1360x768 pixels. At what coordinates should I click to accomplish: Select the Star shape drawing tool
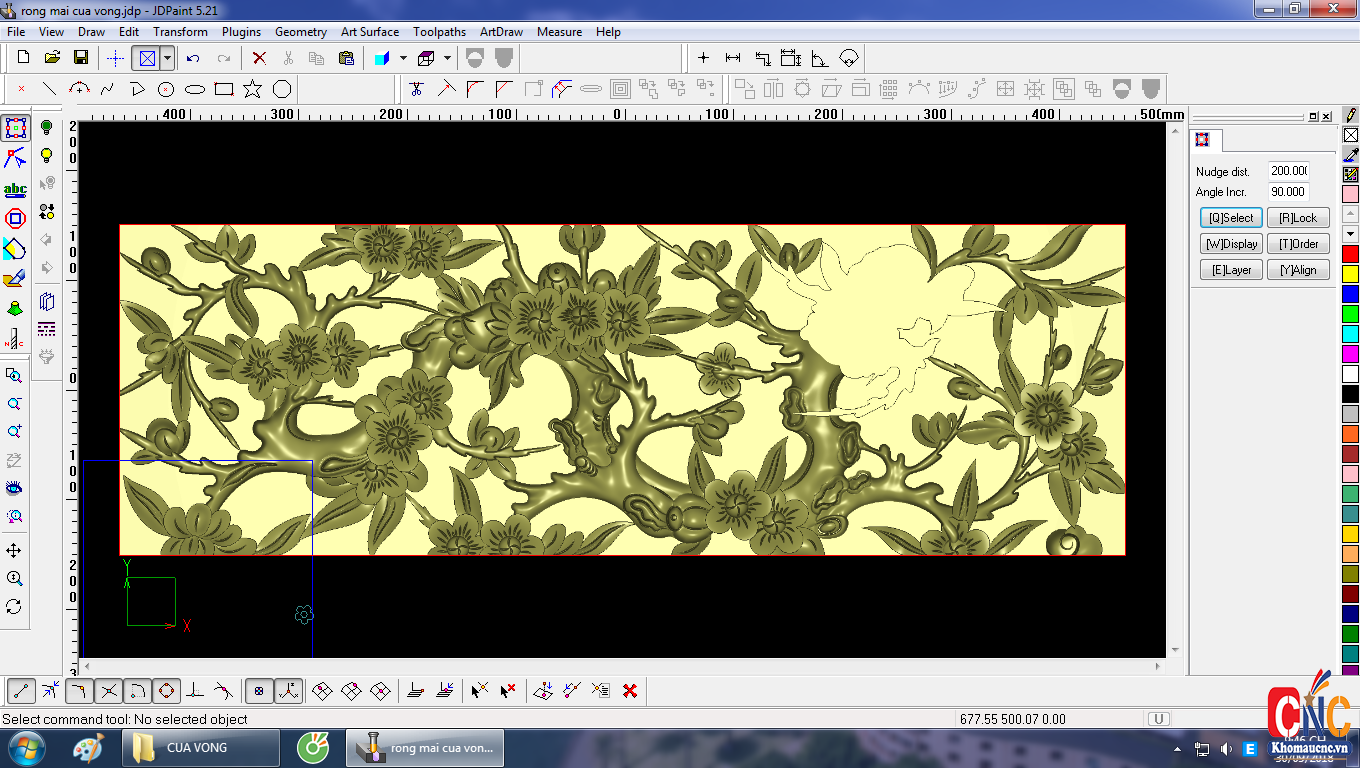coord(252,89)
